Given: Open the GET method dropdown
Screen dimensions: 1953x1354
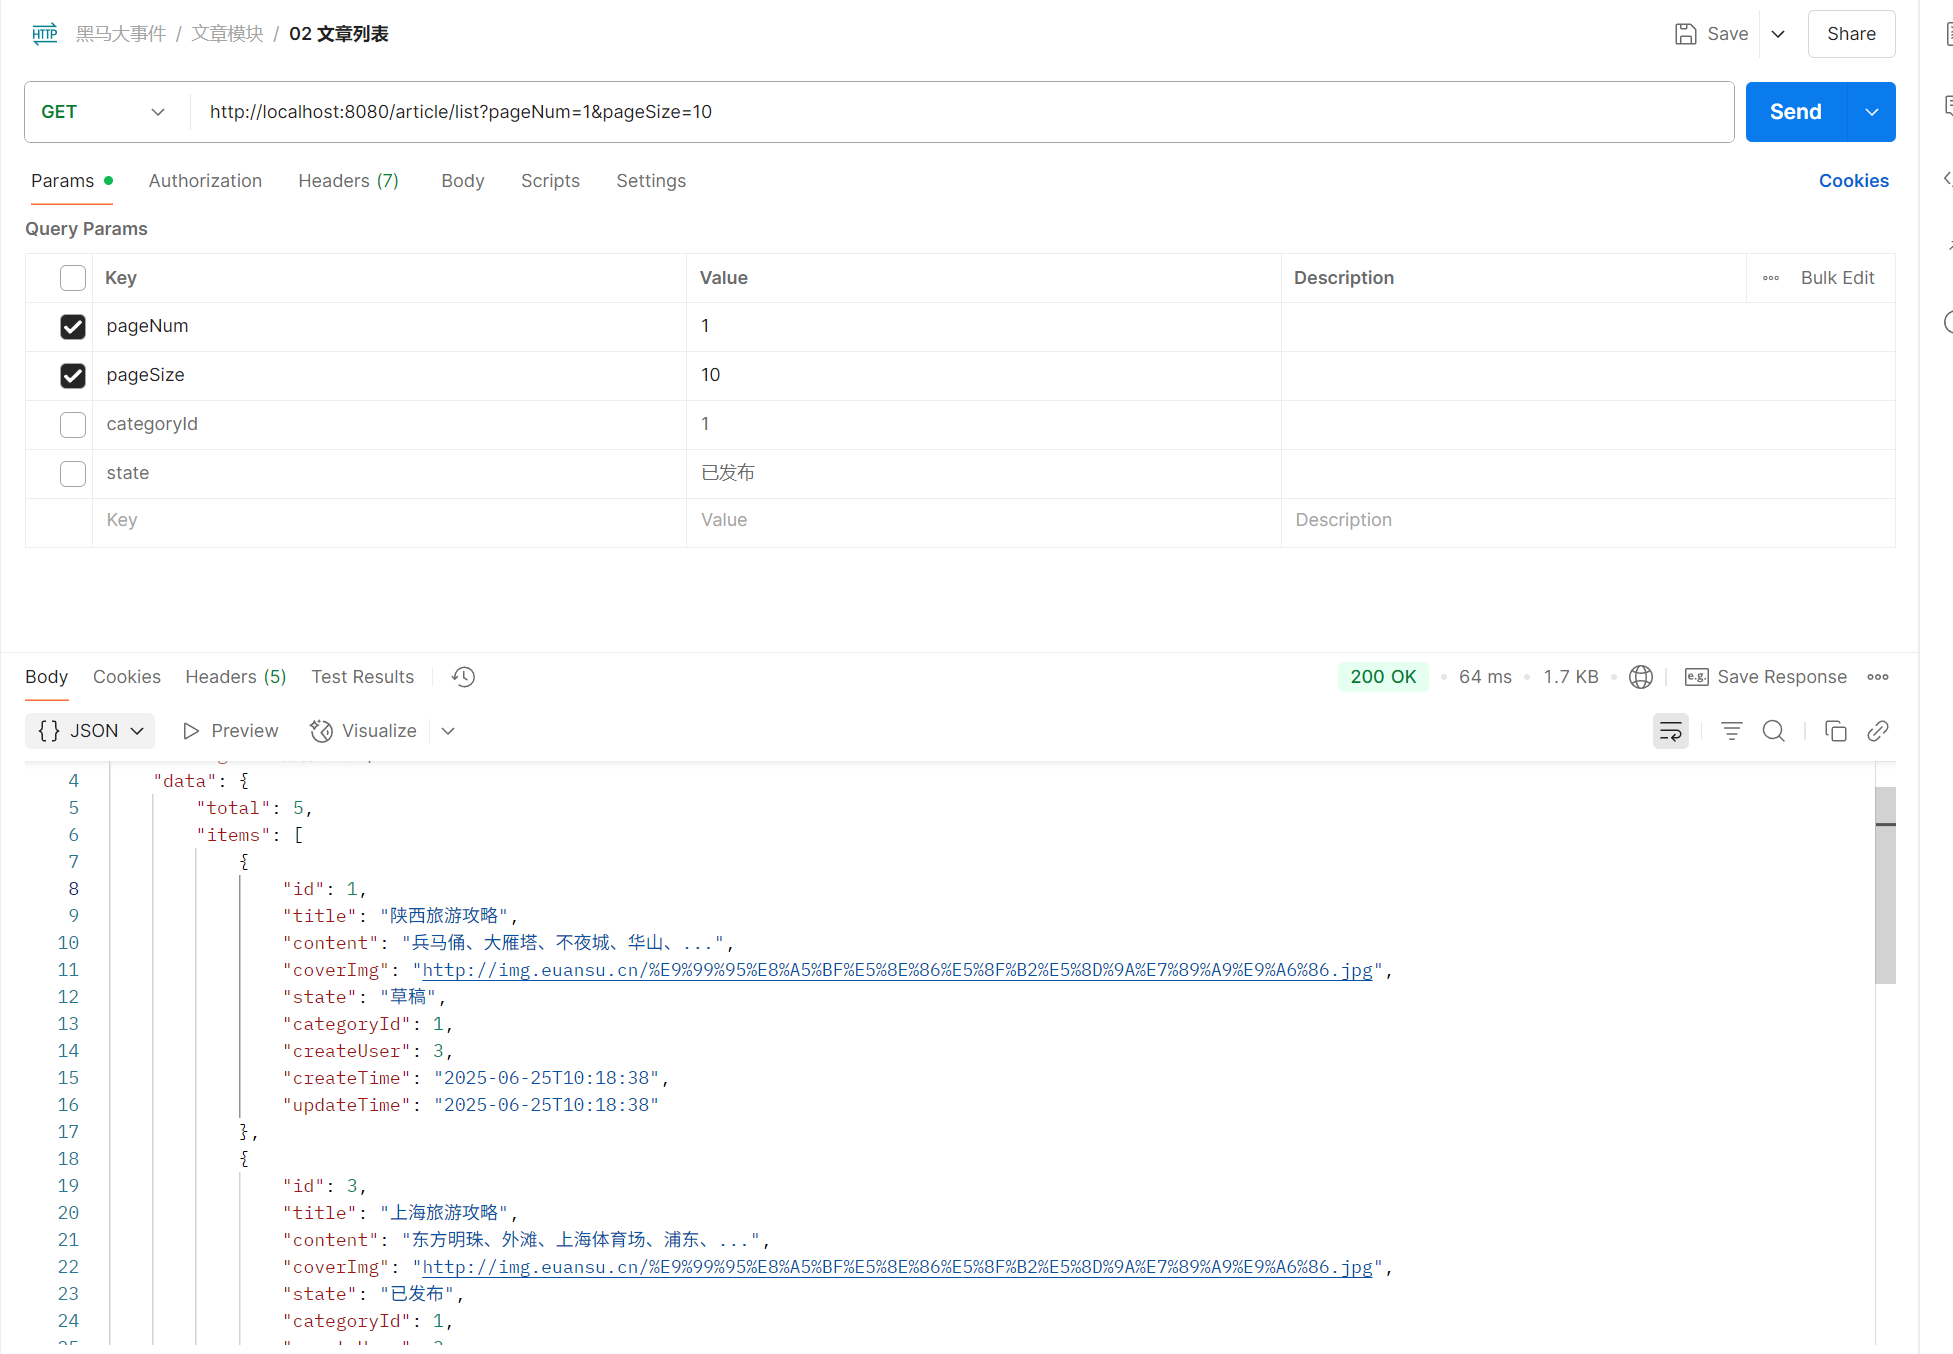Looking at the screenshot, I should 103,112.
